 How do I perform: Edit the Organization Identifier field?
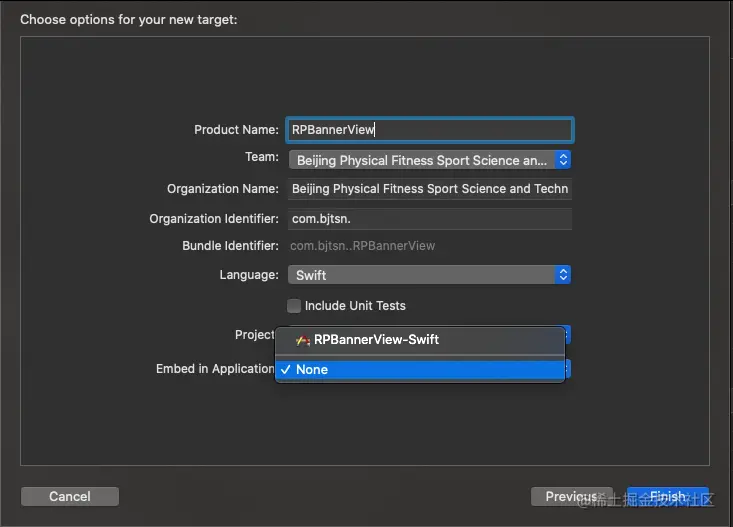point(429,219)
